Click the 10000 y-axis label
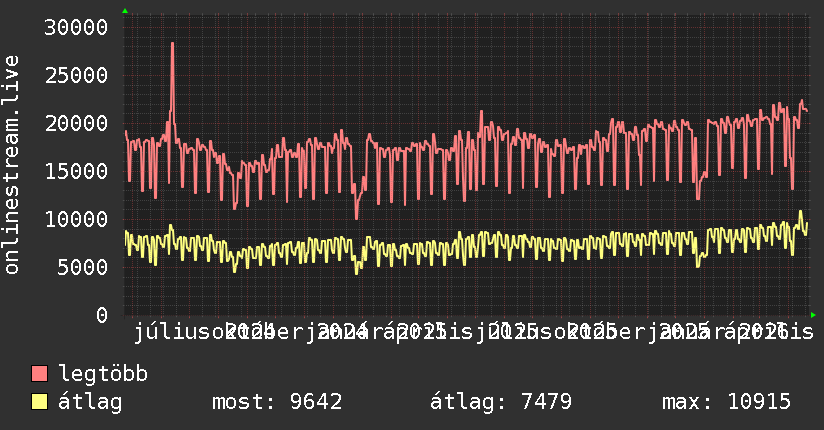This screenshot has height=430, width=824. click(76, 220)
